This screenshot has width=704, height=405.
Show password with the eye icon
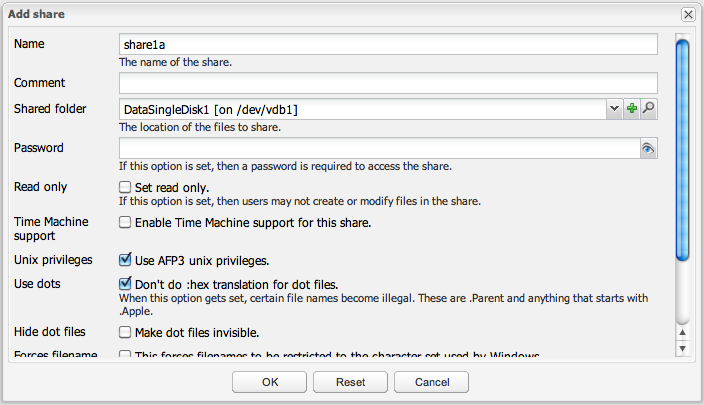point(649,148)
